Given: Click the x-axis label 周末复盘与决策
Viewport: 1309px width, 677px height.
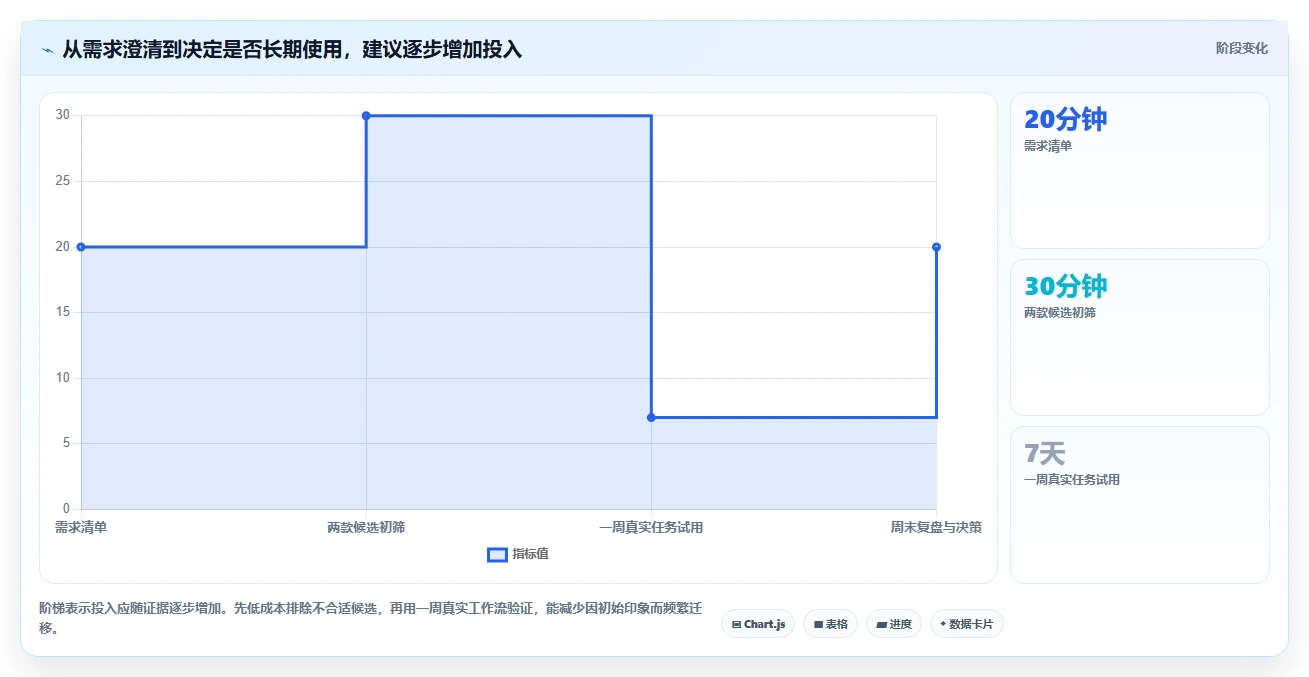Looking at the screenshot, I should [x=936, y=527].
